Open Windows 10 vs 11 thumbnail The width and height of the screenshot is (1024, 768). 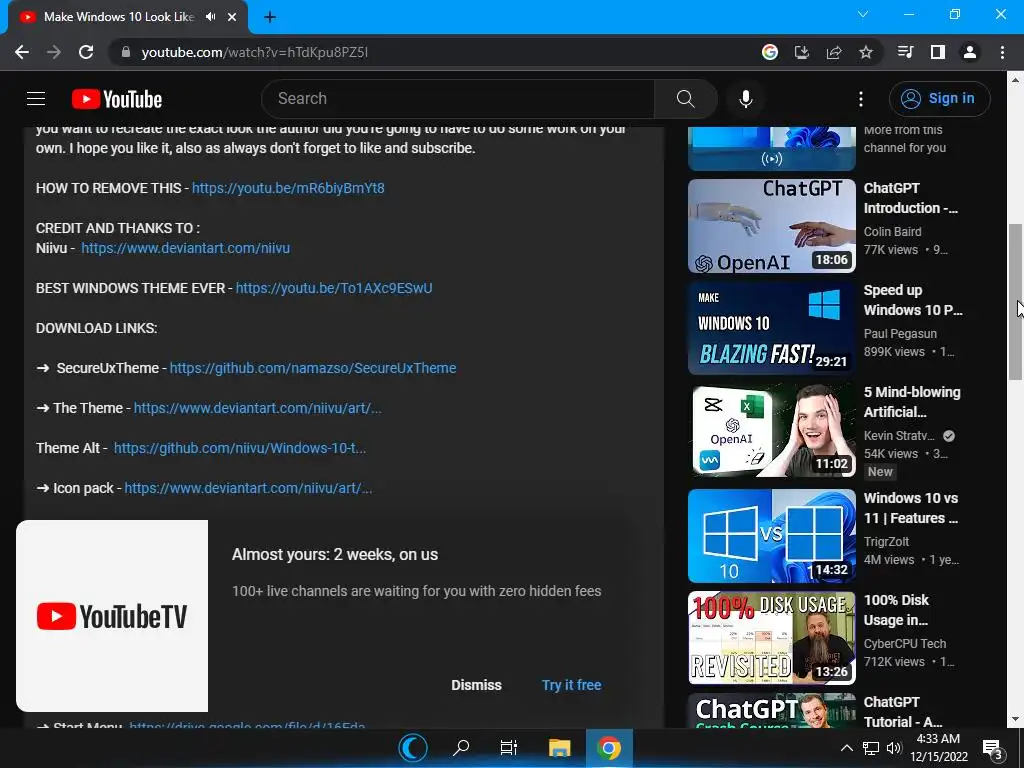pyautogui.click(x=771, y=536)
